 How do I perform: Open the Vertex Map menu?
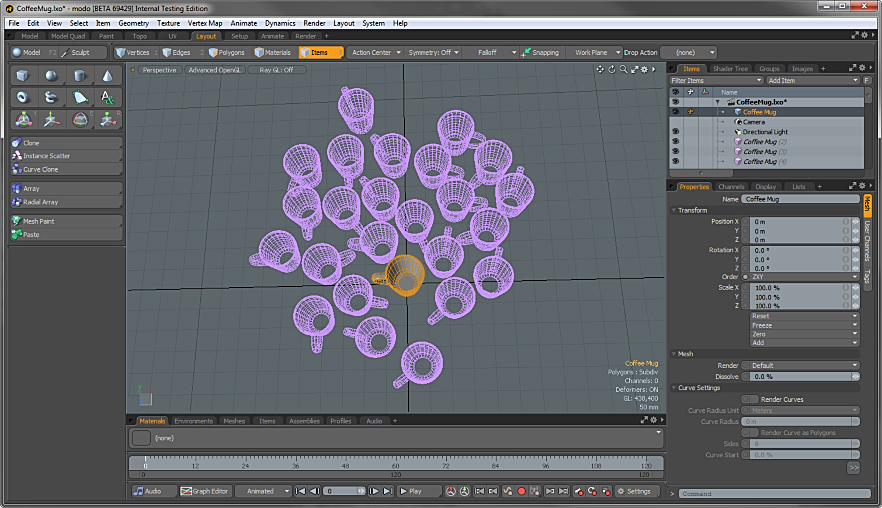[205, 23]
